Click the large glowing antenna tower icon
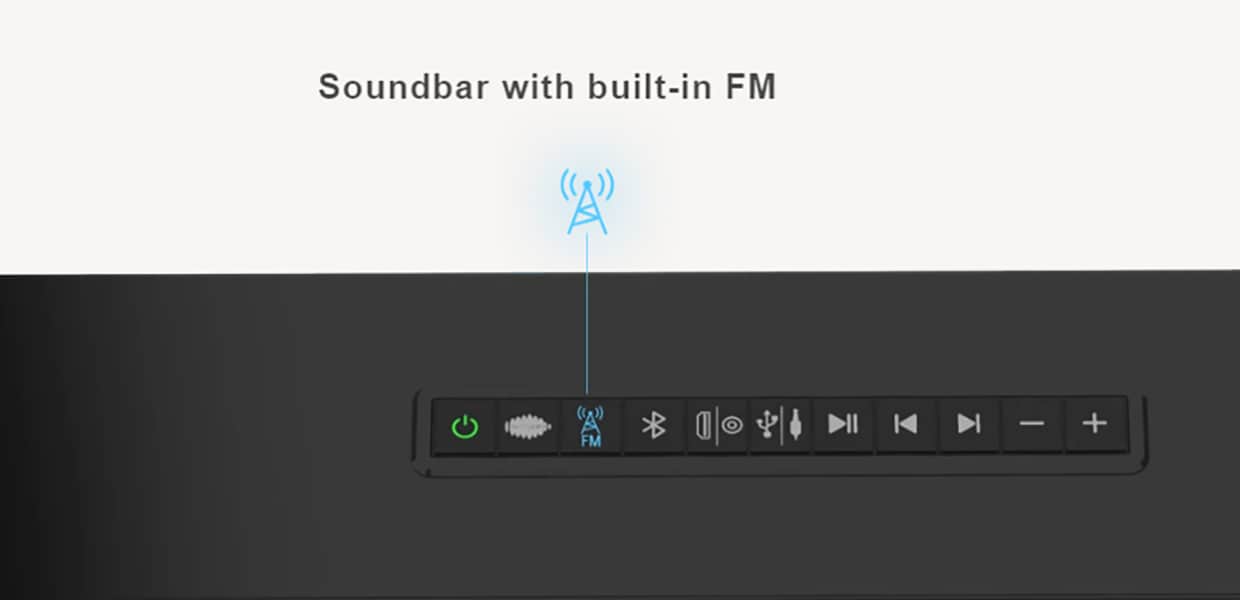 [x=587, y=200]
